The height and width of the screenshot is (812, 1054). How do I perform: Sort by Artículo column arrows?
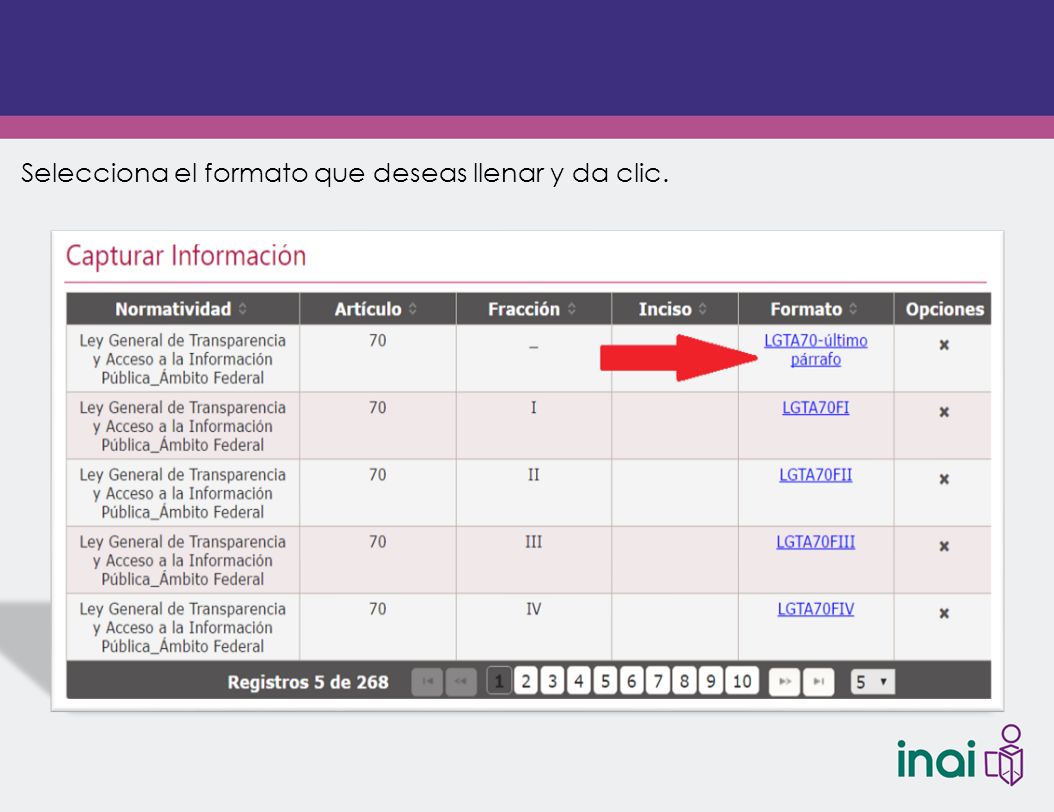click(413, 309)
